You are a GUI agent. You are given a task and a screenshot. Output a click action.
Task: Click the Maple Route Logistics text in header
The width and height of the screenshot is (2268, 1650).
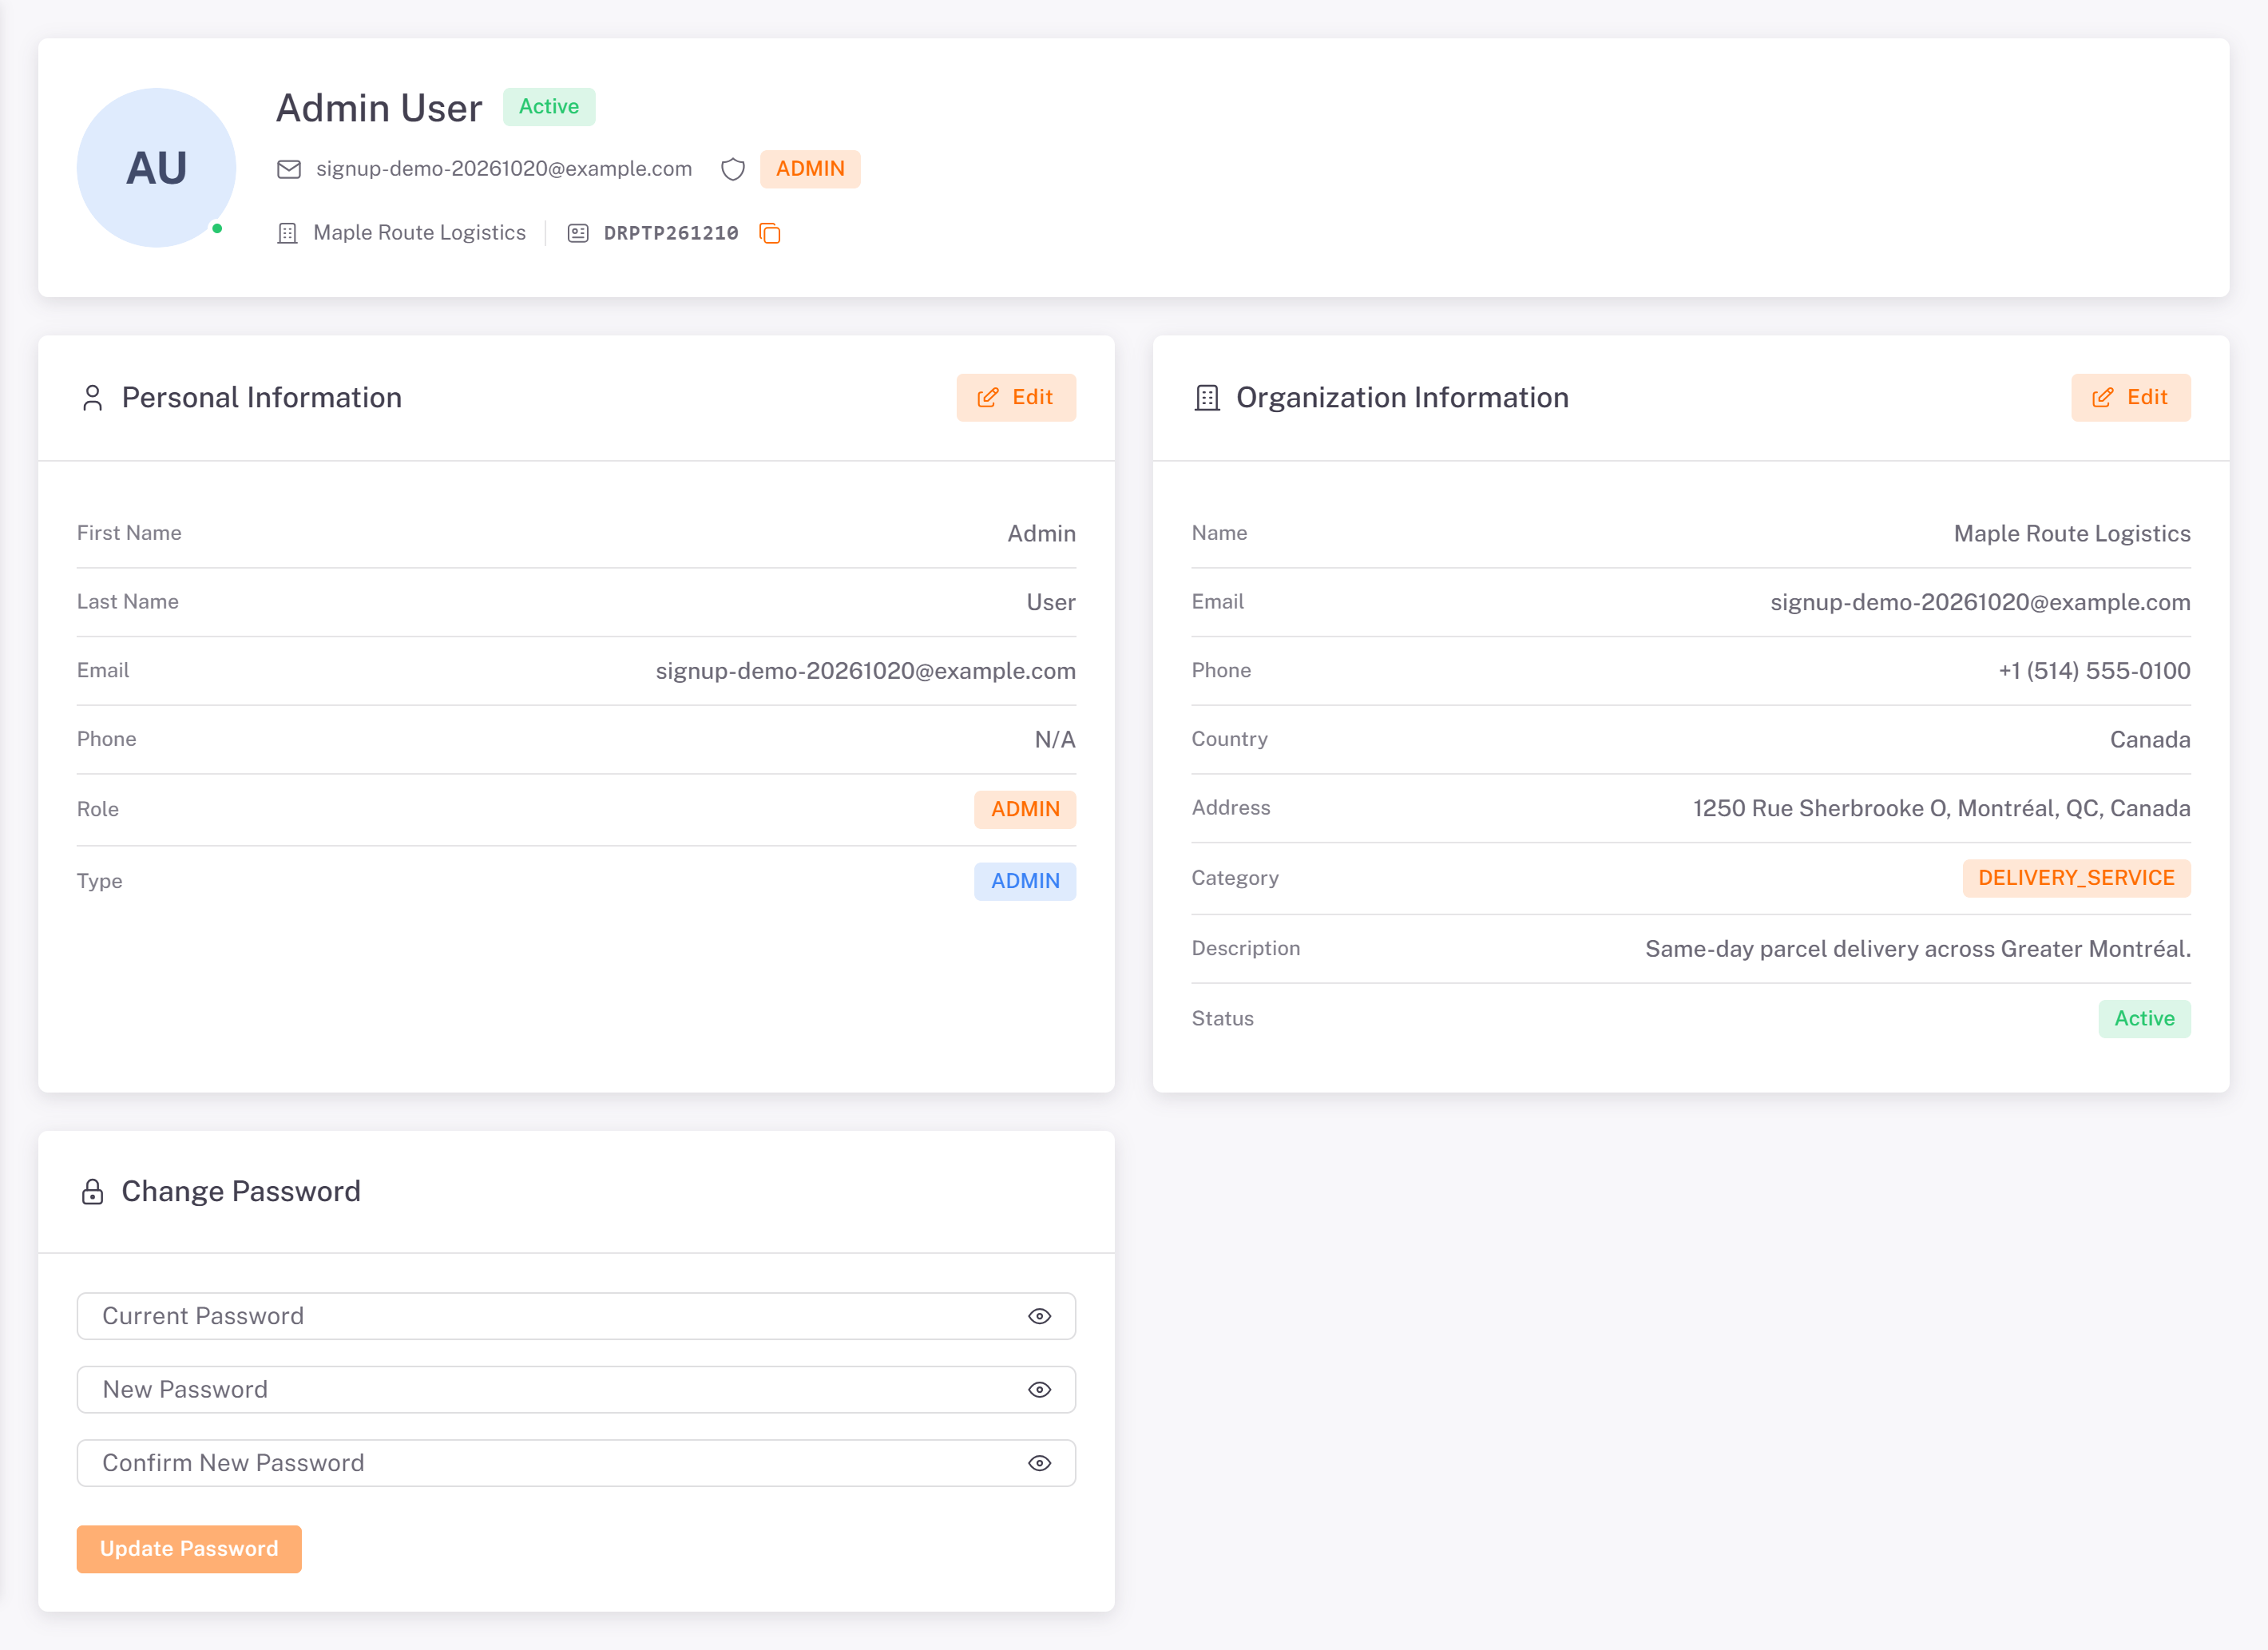point(419,233)
